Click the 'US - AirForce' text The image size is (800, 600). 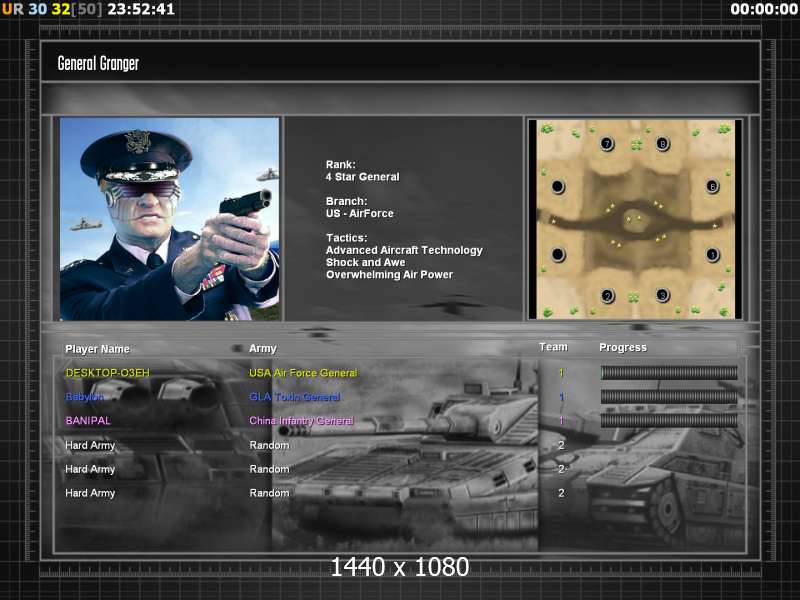[x=360, y=214]
